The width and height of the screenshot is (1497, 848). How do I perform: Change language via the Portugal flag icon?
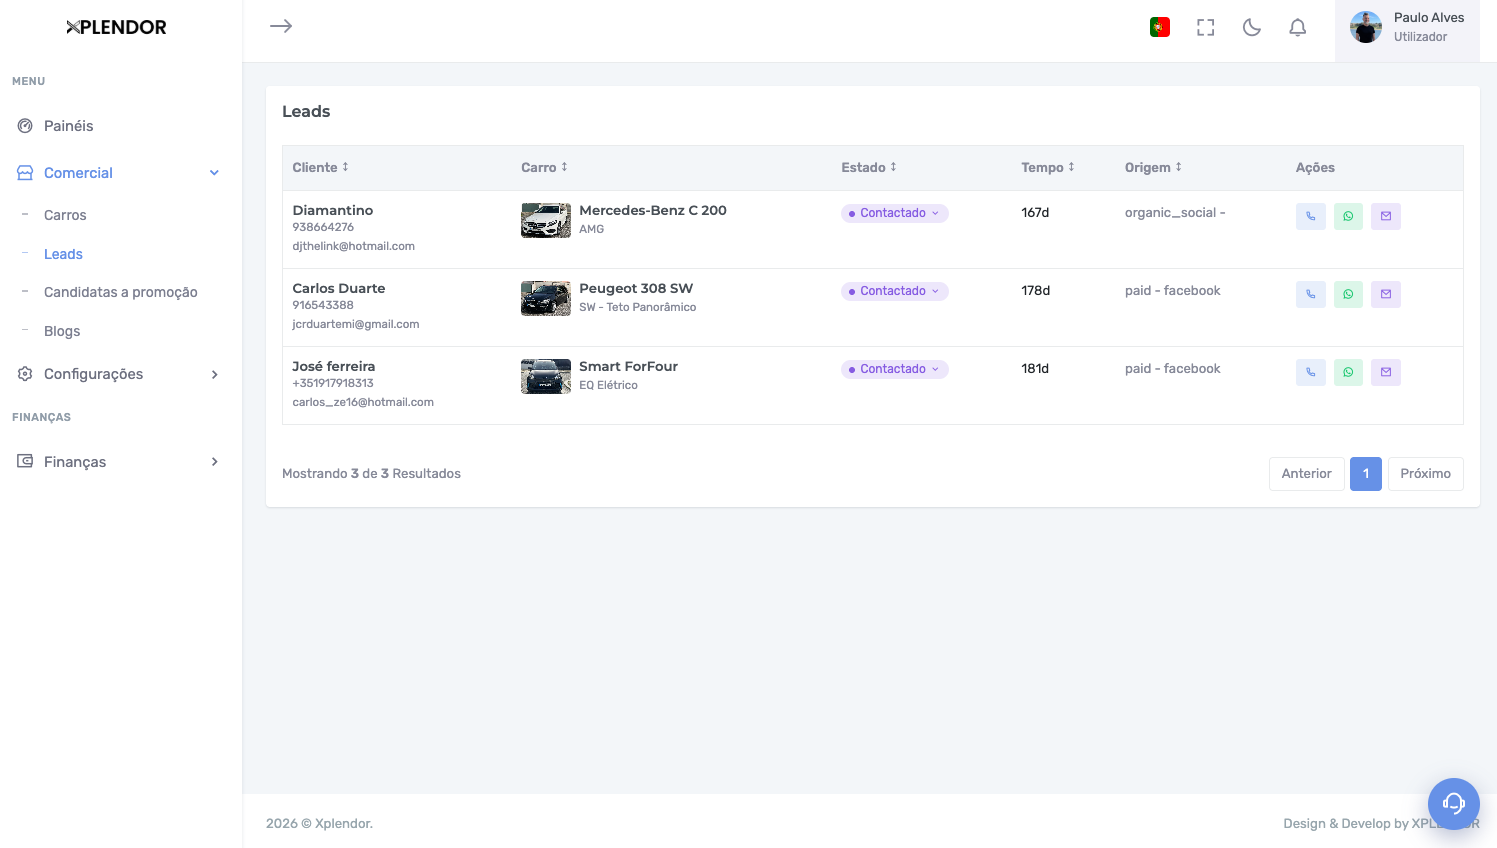click(1160, 27)
